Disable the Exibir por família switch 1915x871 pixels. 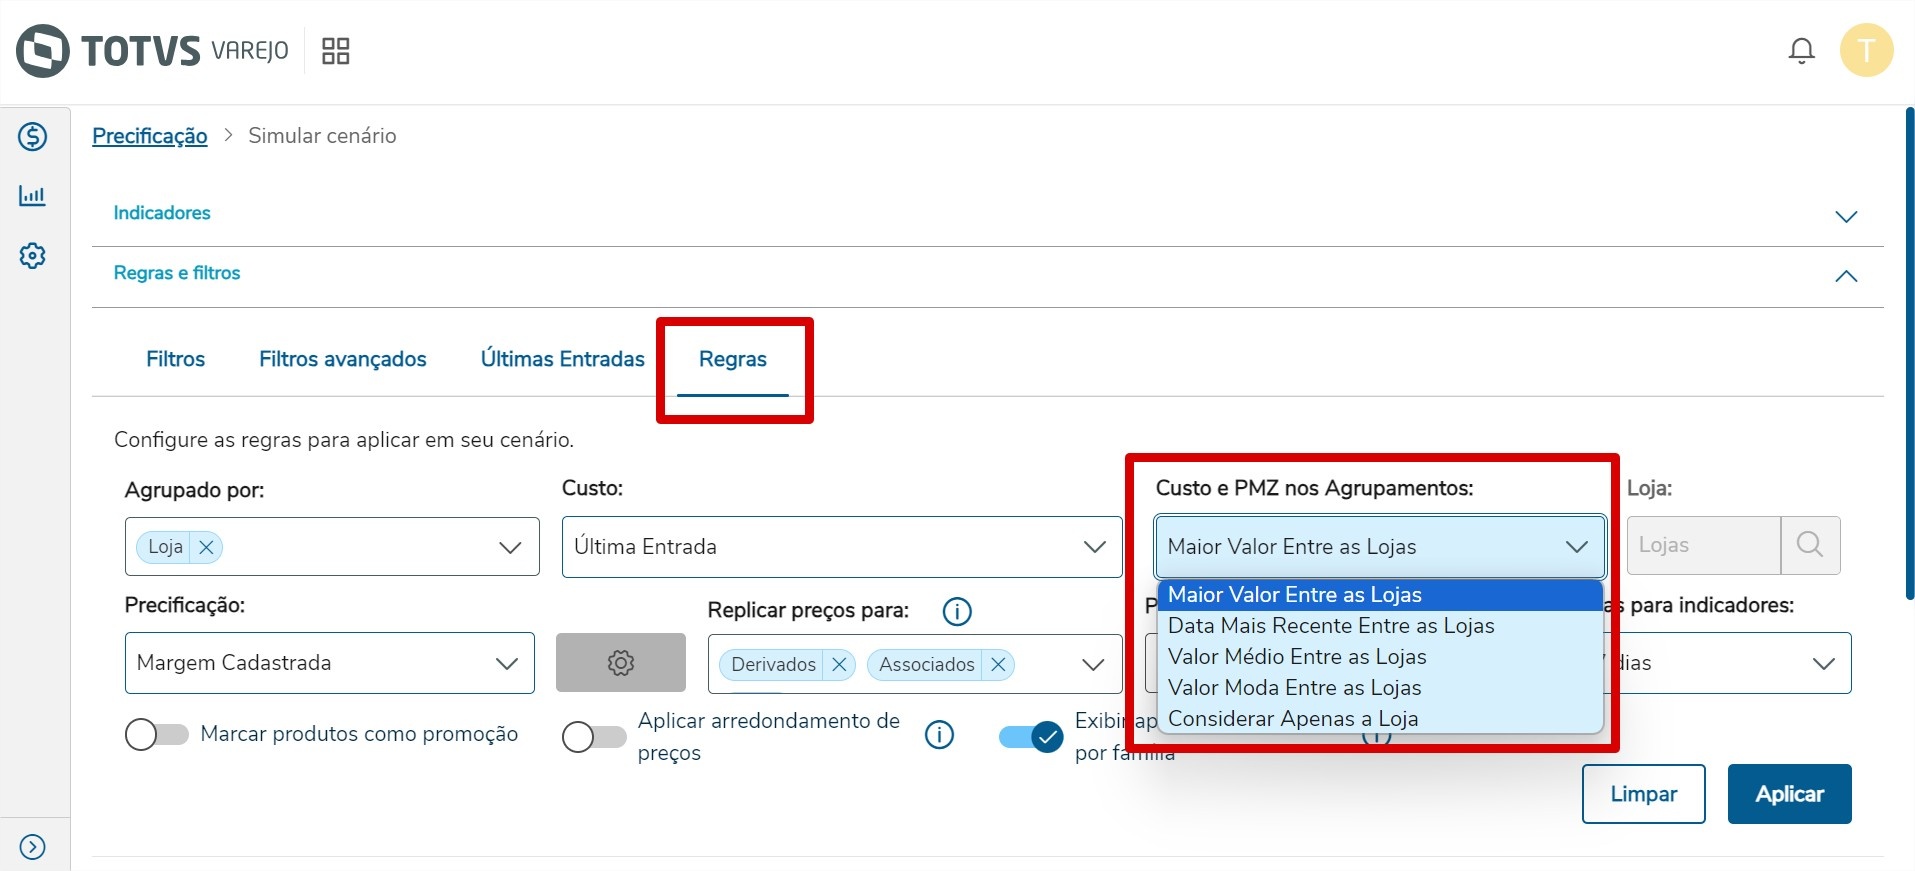(x=1030, y=737)
